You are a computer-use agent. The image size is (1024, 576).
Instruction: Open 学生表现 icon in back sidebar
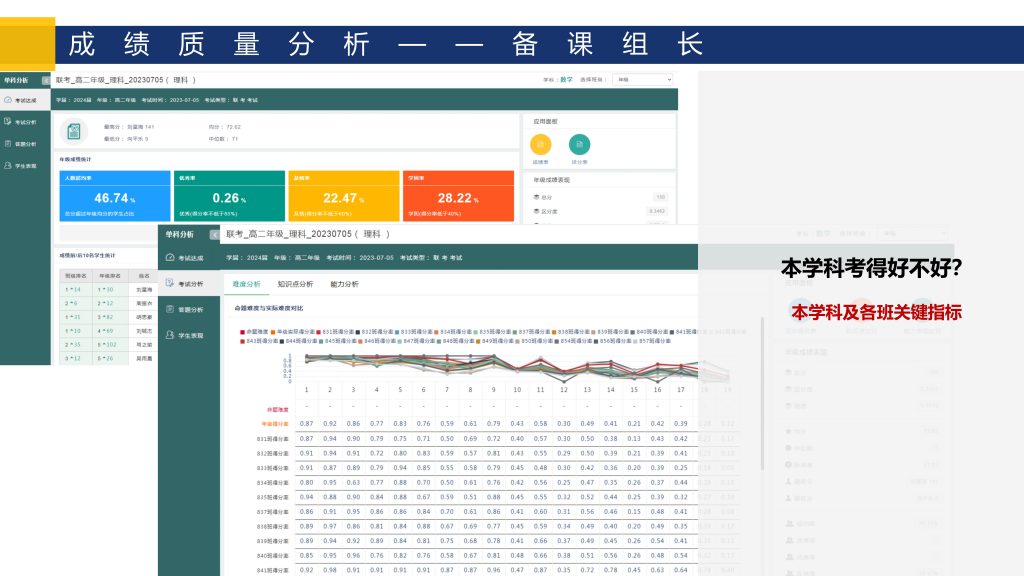click(8, 165)
